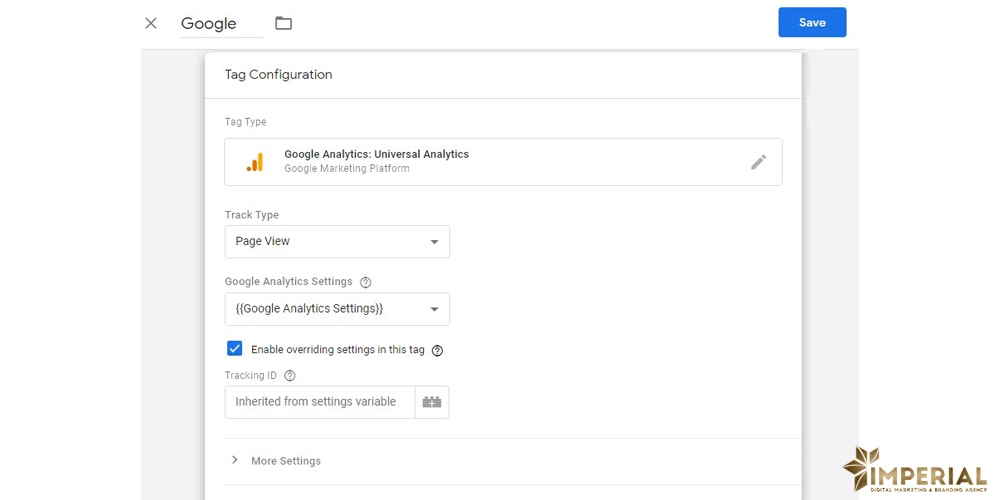Image resolution: width=1000 pixels, height=500 pixels.
Task: Click the Save button
Action: [x=812, y=23]
